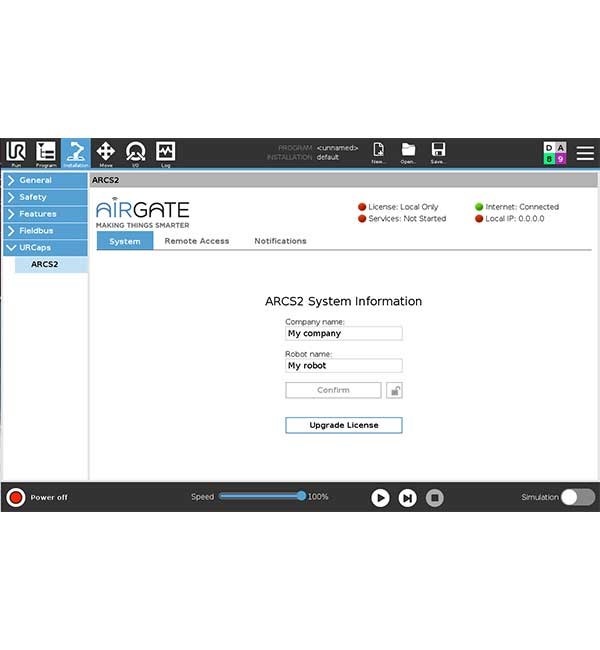Click the red Power off indicator
This screenshot has width=600, height=650.
tap(16, 497)
